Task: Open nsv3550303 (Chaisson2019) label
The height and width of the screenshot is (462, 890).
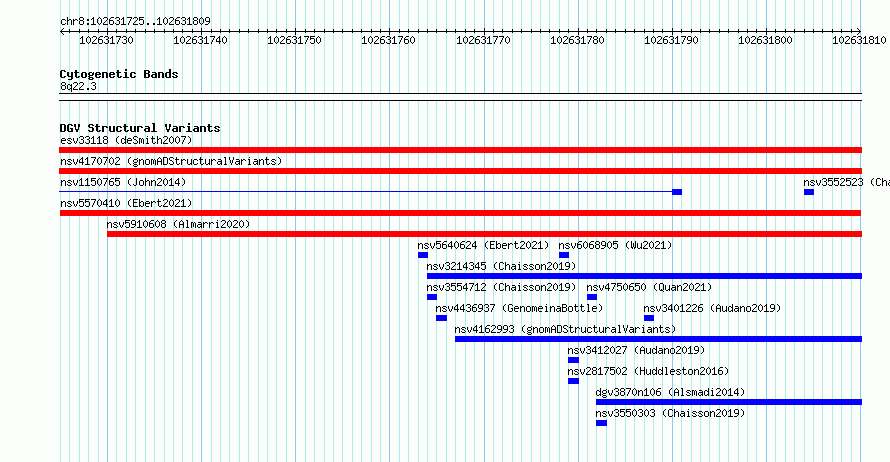Action: coord(670,413)
